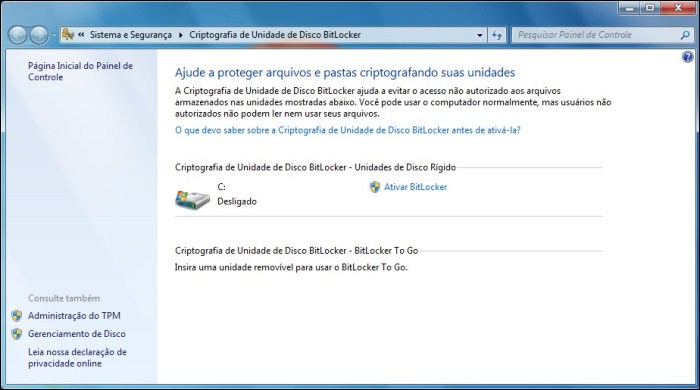Click the magnifier search icon
Image resolution: width=700 pixels, height=390 pixels.
[x=685, y=35]
